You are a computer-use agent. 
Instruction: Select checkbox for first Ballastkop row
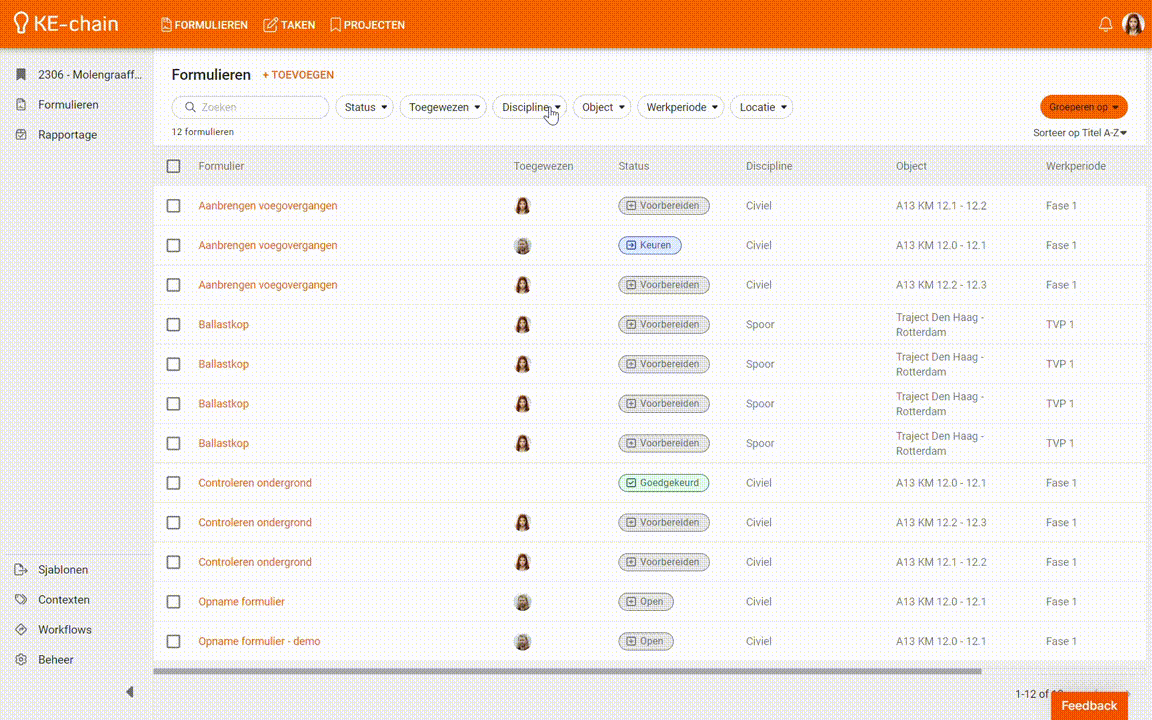coord(174,325)
